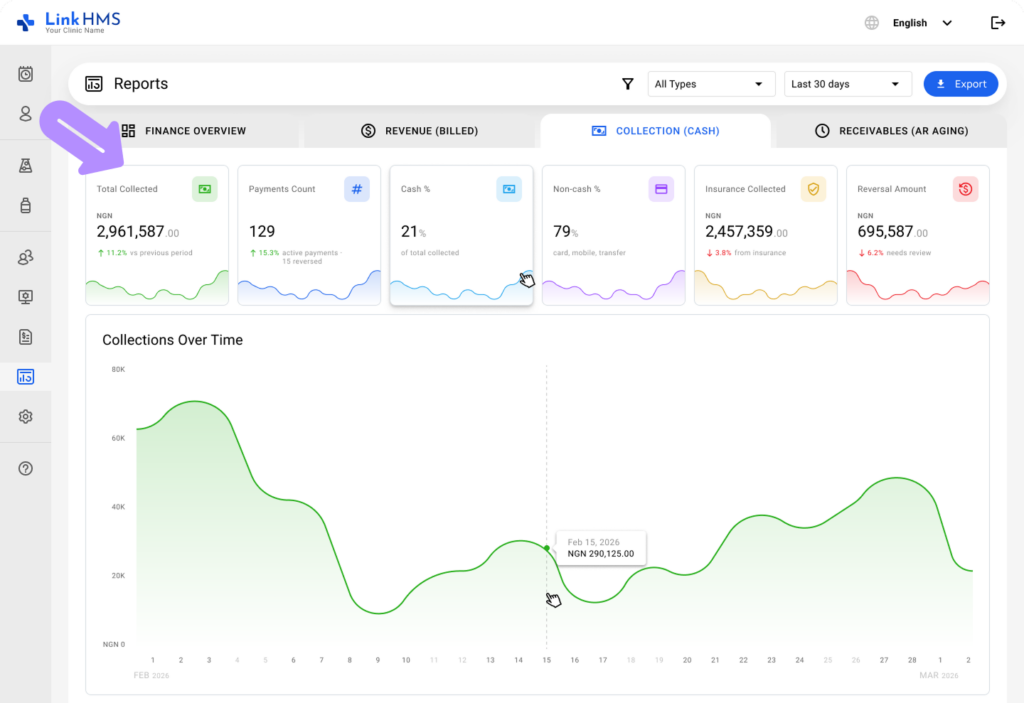The image size is (1024, 703).
Task: Click the 3.8% from insurance text
Action: tap(745, 253)
